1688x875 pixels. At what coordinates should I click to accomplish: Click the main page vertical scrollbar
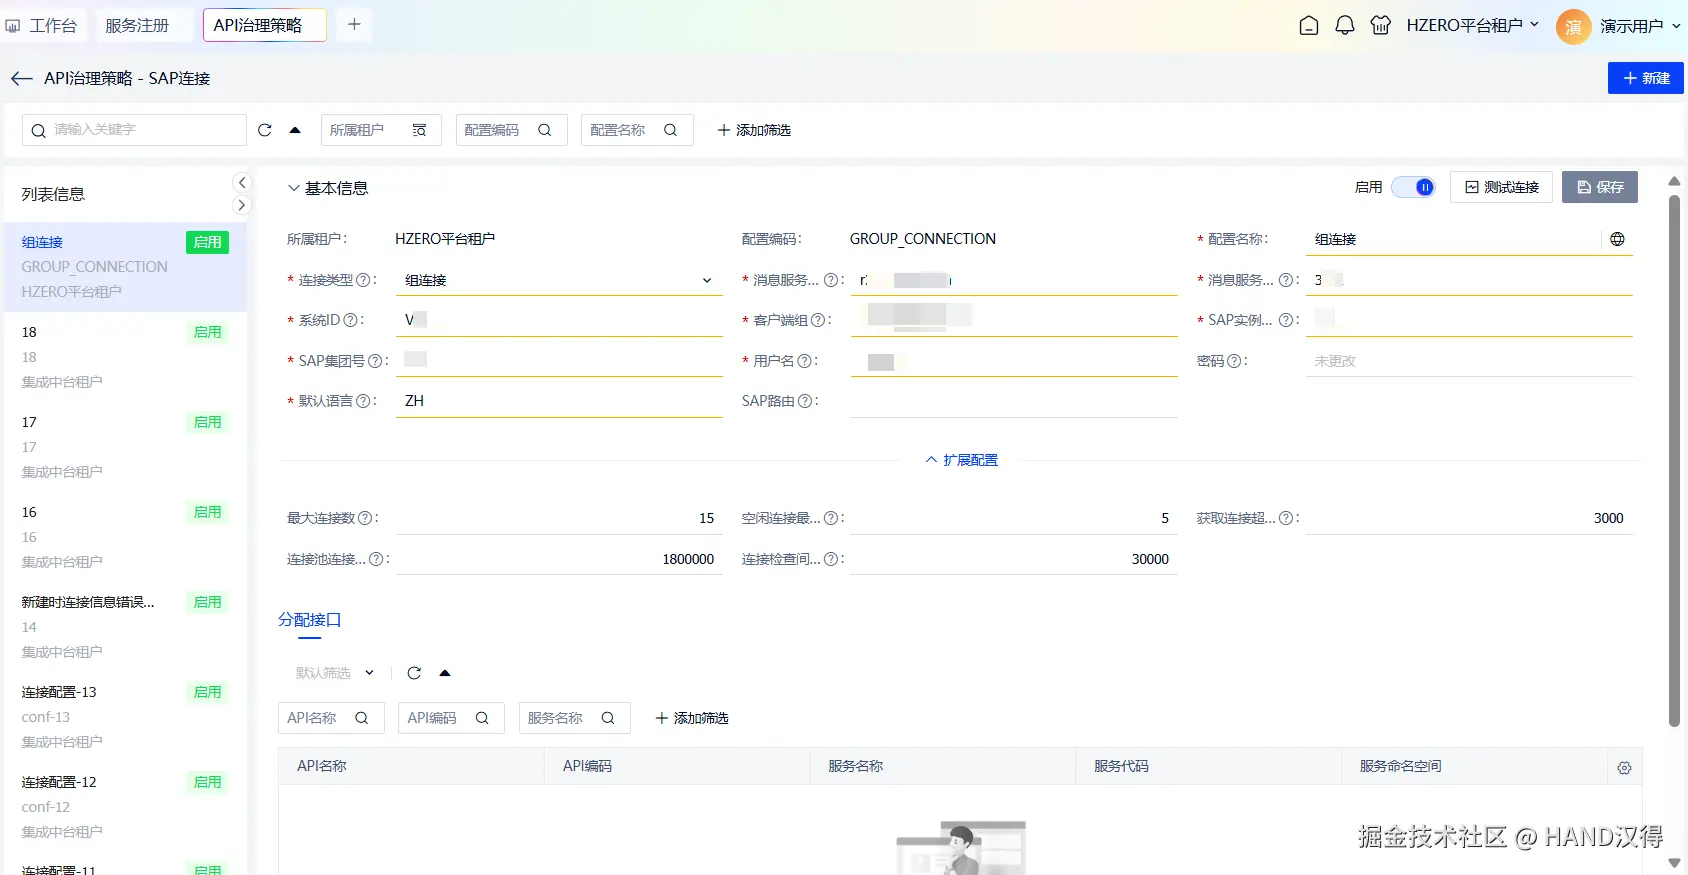1674,460
